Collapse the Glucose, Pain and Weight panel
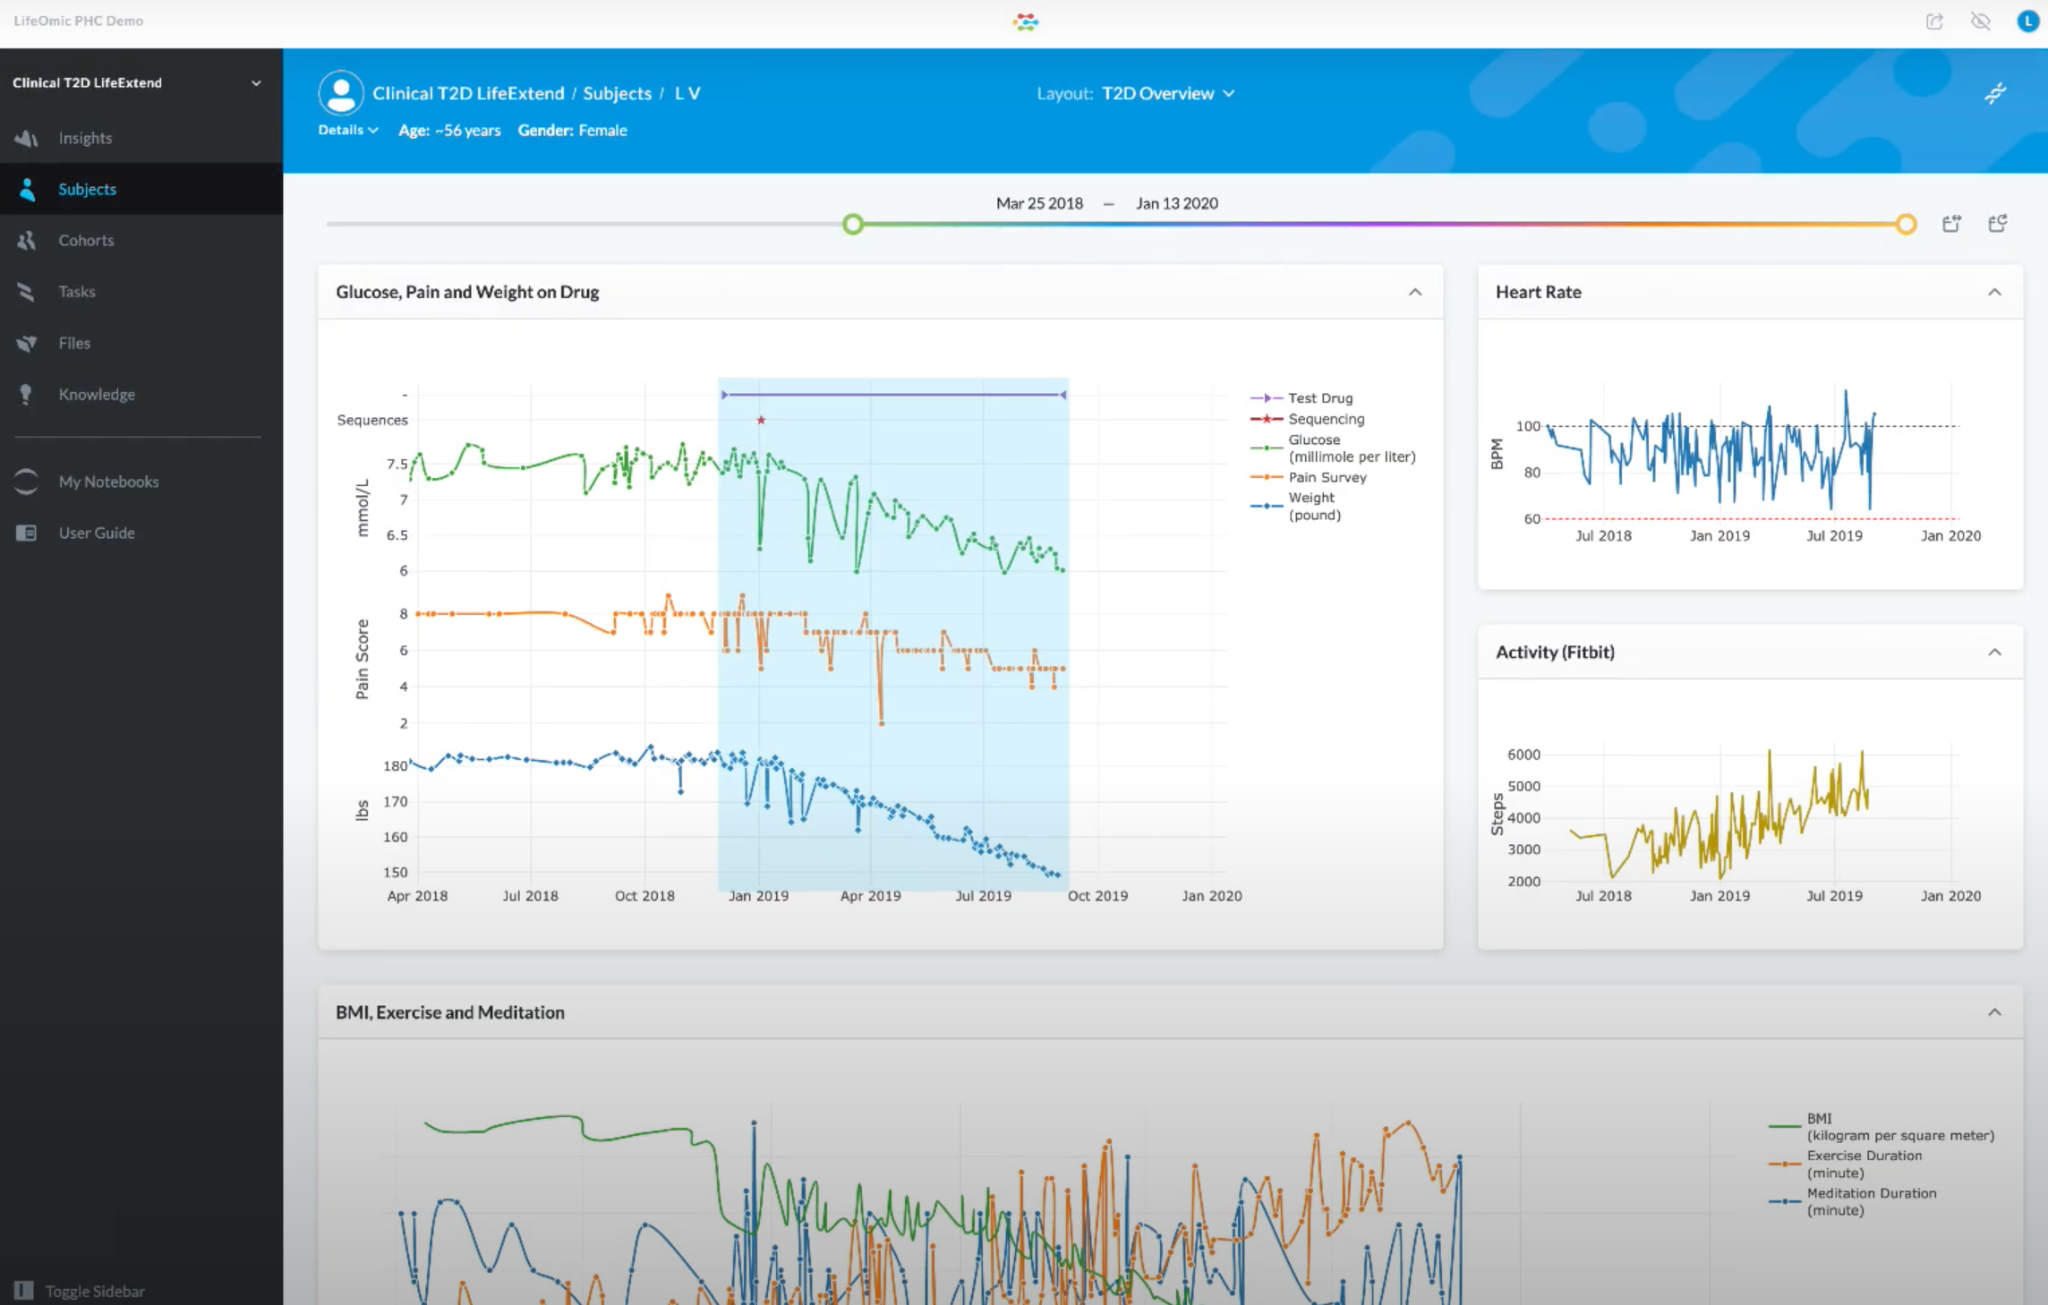The height and width of the screenshot is (1305, 2048). tap(1415, 292)
